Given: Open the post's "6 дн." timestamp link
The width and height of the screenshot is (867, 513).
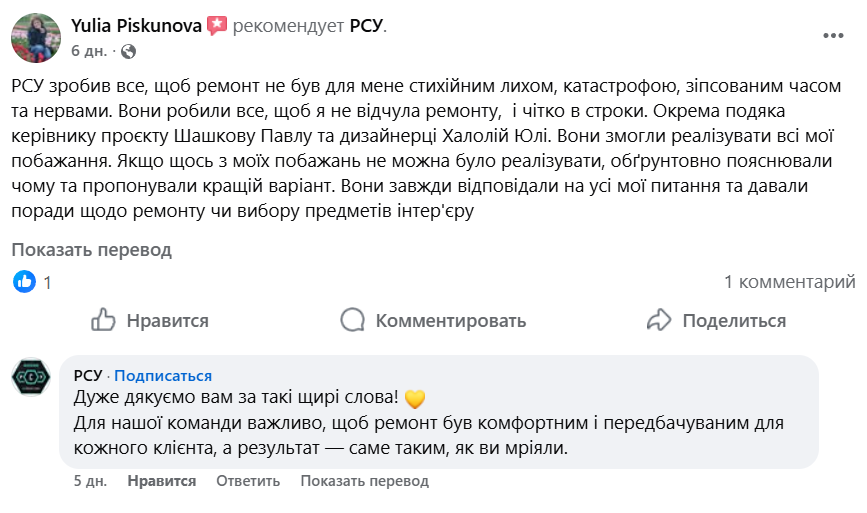Looking at the screenshot, I should [x=89, y=50].
